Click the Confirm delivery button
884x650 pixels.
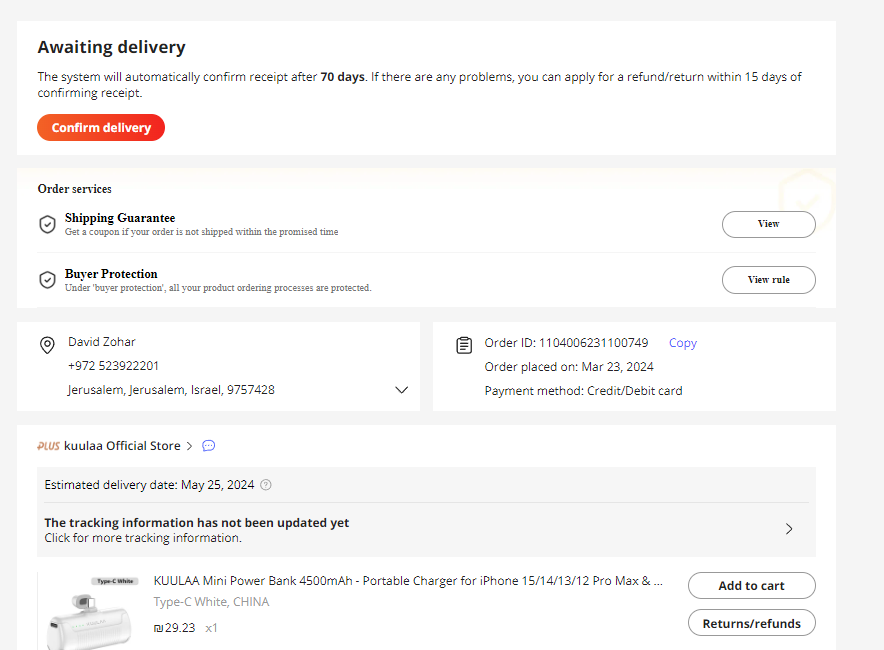(x=101, y=128)
